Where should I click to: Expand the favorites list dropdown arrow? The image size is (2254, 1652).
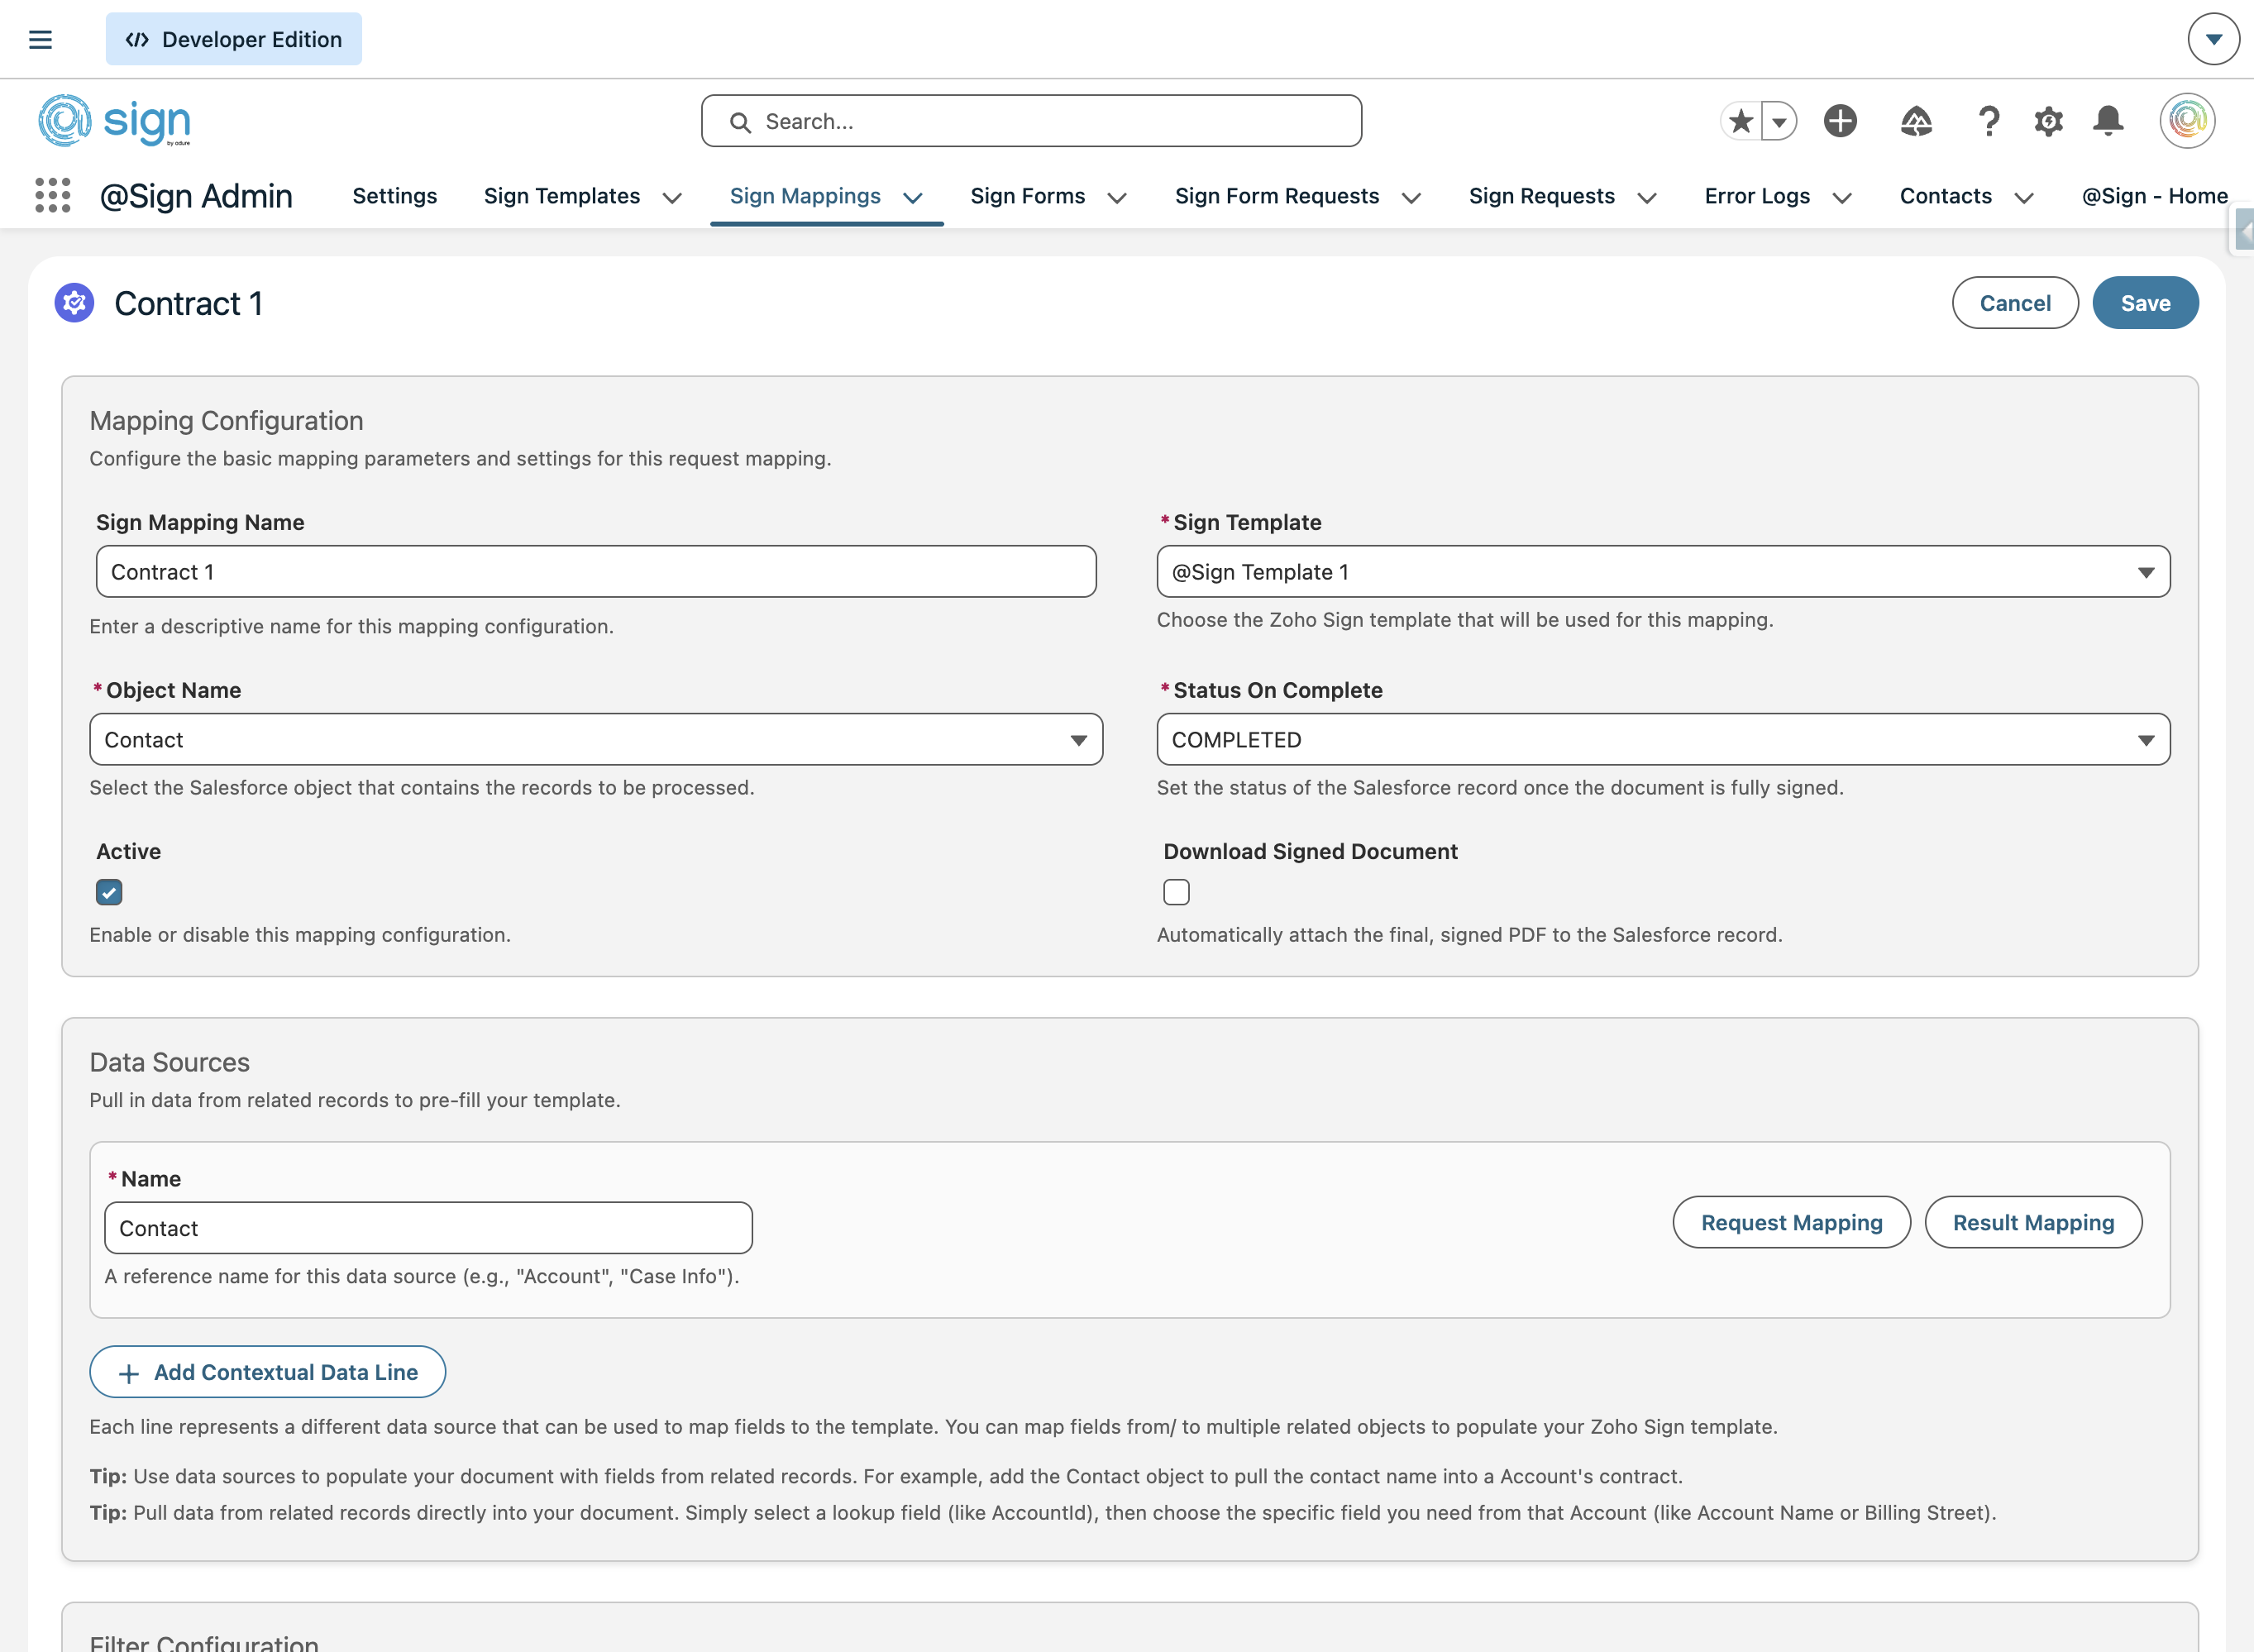click(1779, 122)
